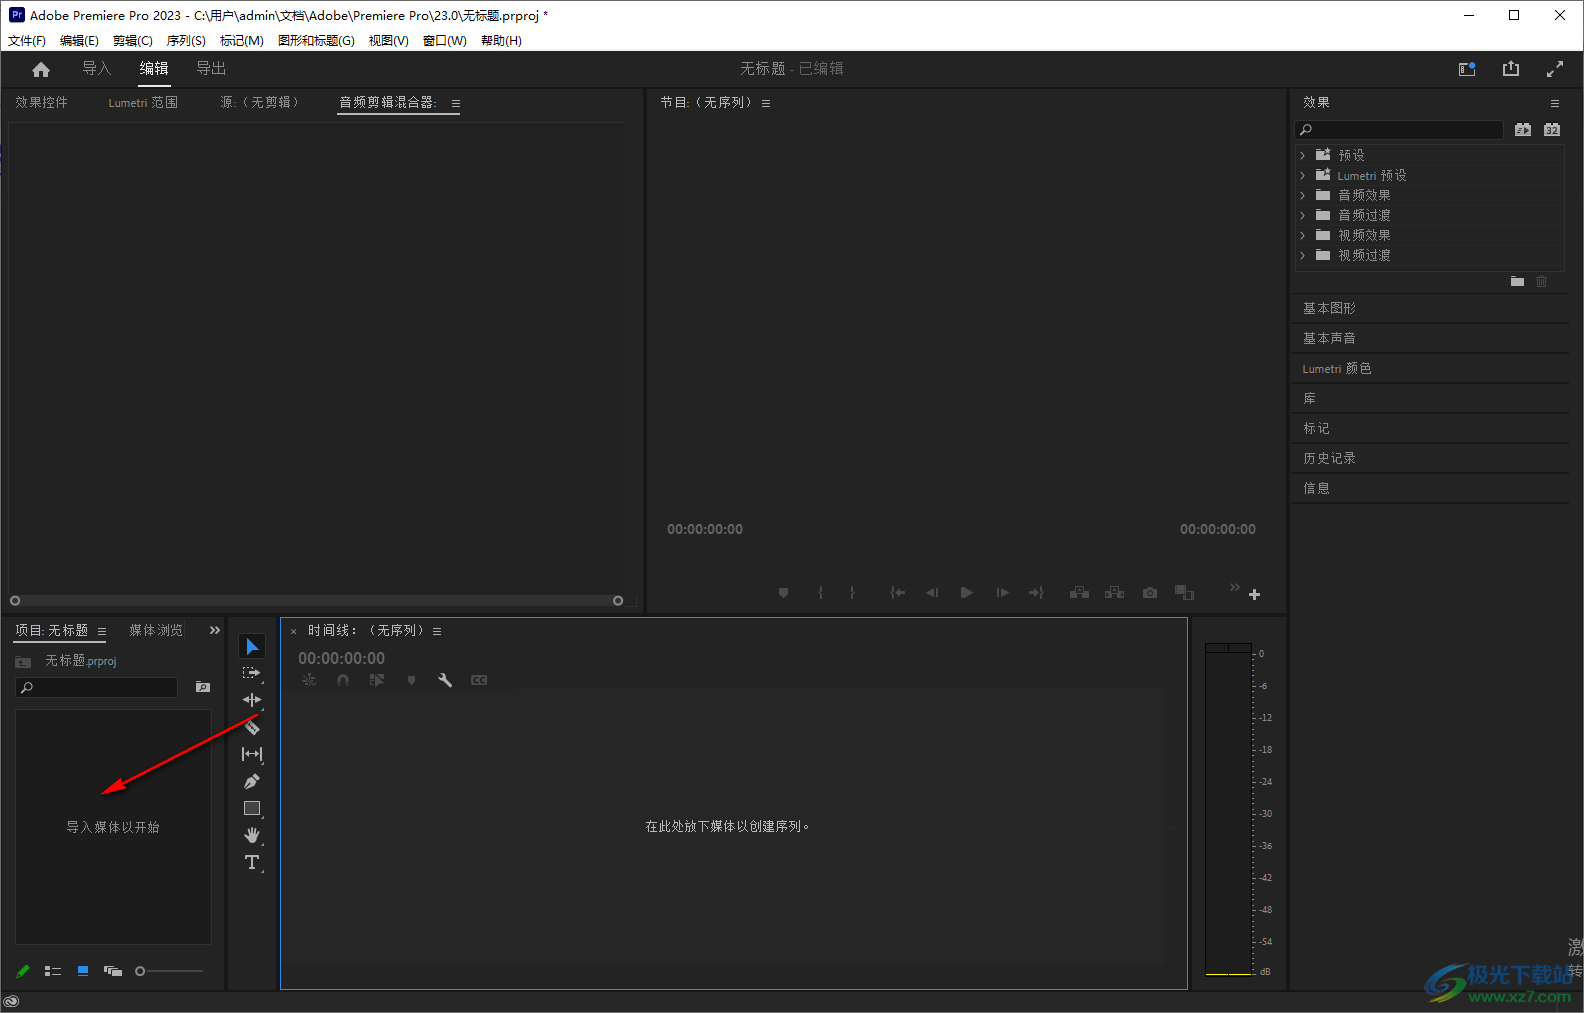Open the program monitor panel menu

pos(766,103)
